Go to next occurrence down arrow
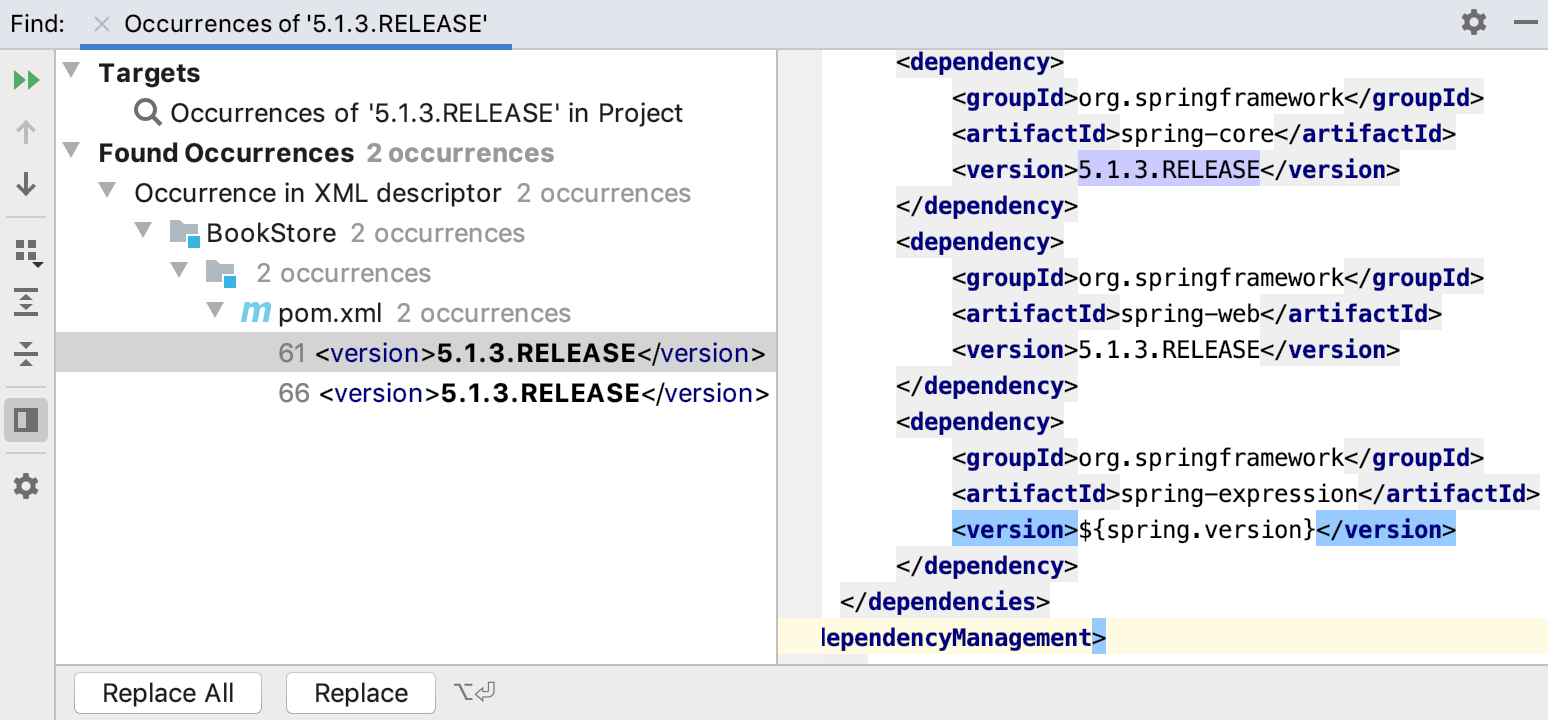This screenshot has height=720, width=1548. [27, 184]
